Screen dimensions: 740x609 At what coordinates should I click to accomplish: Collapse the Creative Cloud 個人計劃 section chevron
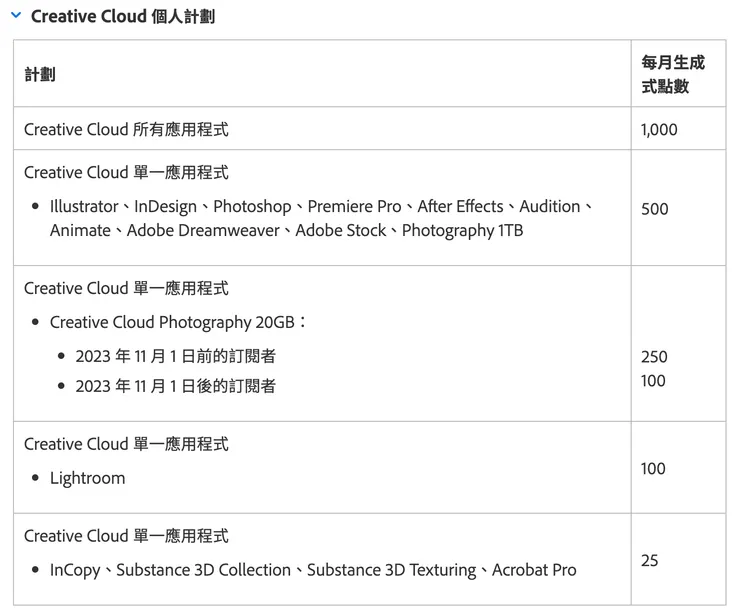(x=16, y=16)
